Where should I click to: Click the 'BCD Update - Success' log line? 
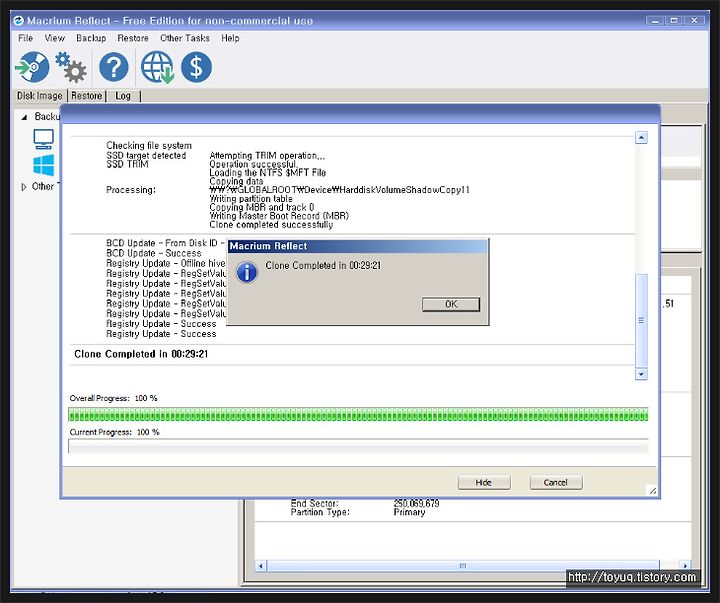[x=153, y=253]
